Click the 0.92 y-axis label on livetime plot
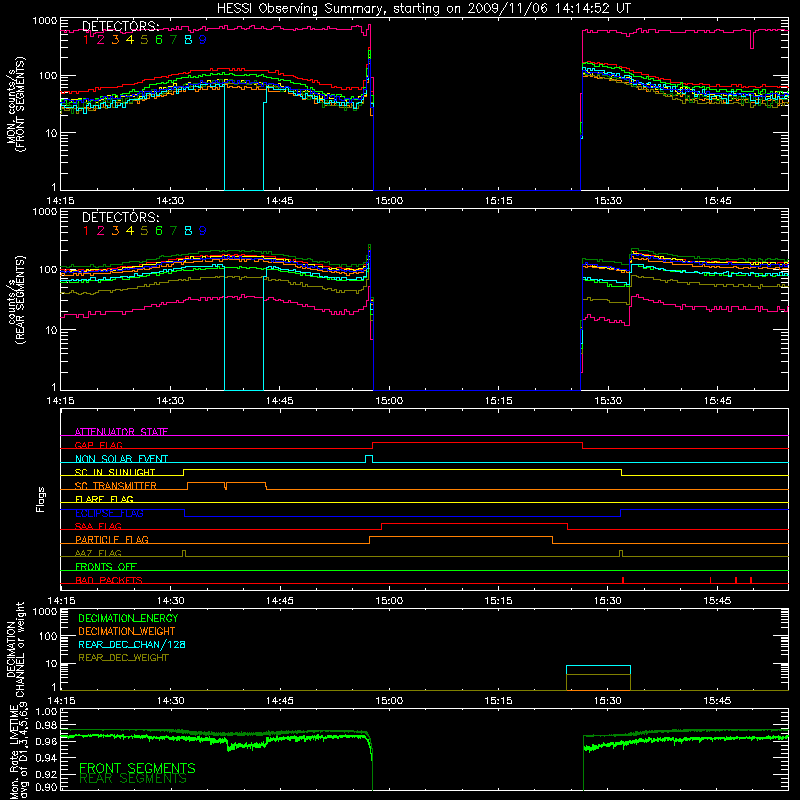The height and width of the screenshot is (800, 800). tap(46, 773)
